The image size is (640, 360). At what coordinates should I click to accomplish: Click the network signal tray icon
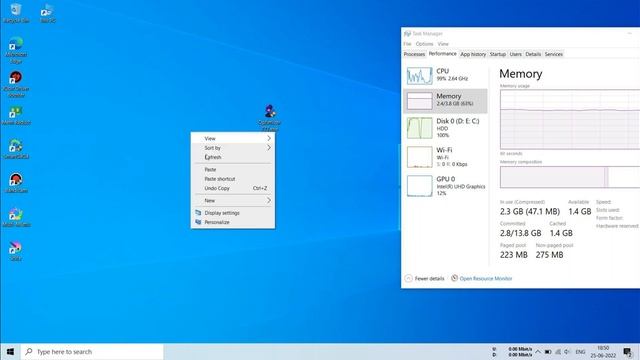(x=558, y=352)
